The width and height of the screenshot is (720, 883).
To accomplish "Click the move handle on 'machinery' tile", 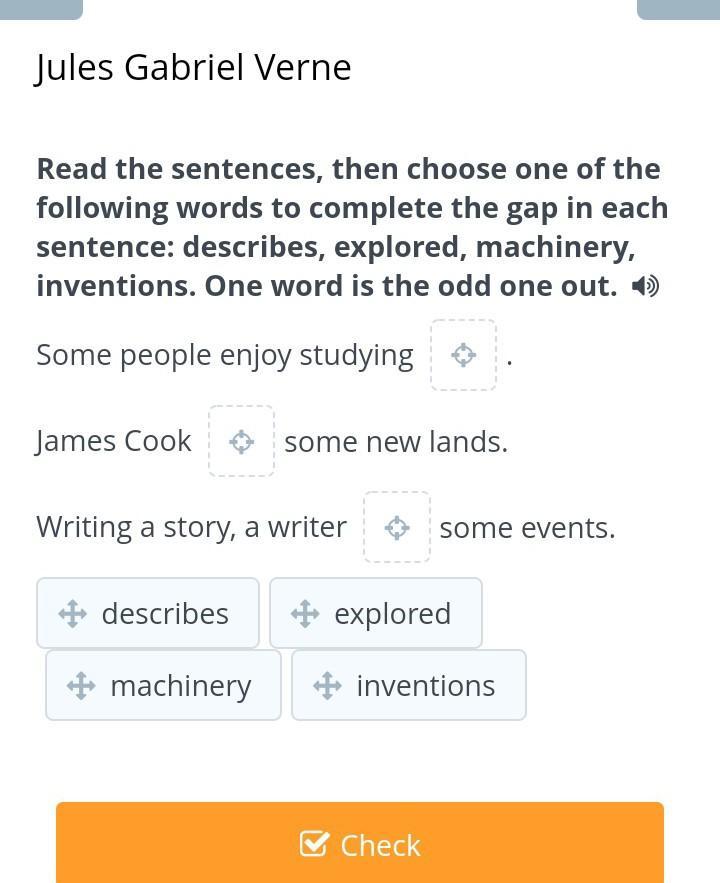I will click(81, 685).
